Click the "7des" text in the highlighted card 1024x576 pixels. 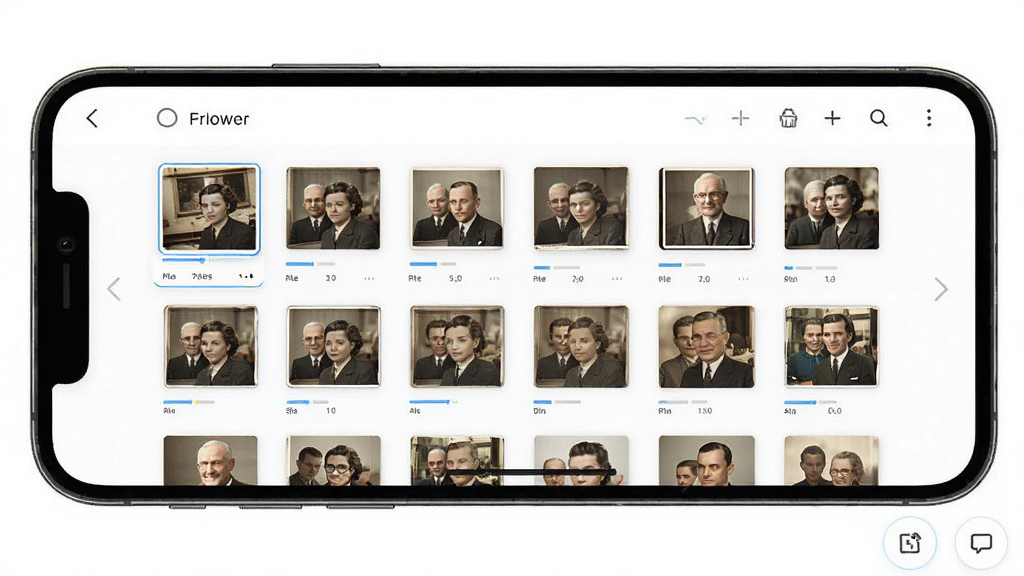point(202,276)
